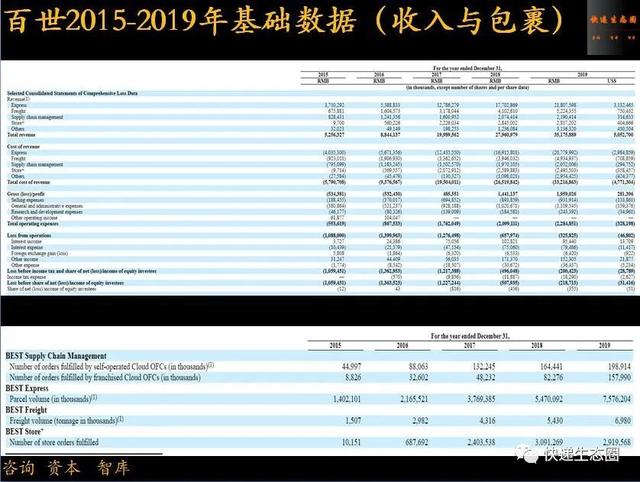
Task: Click the 2018 column header in lower table
Action: pyautogui.click(x=537, y=346)
